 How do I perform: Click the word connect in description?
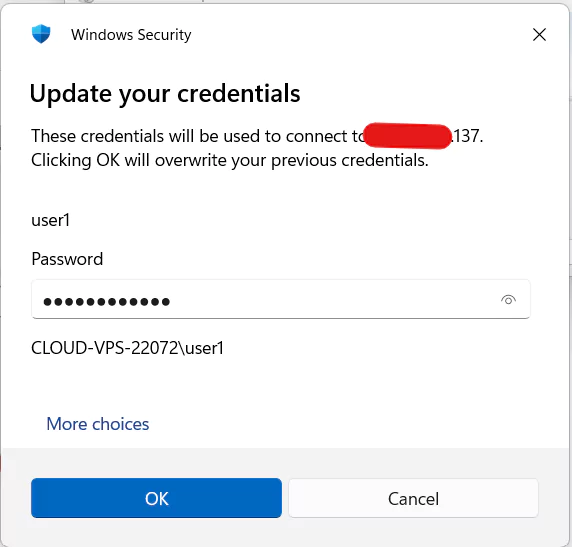316,136
